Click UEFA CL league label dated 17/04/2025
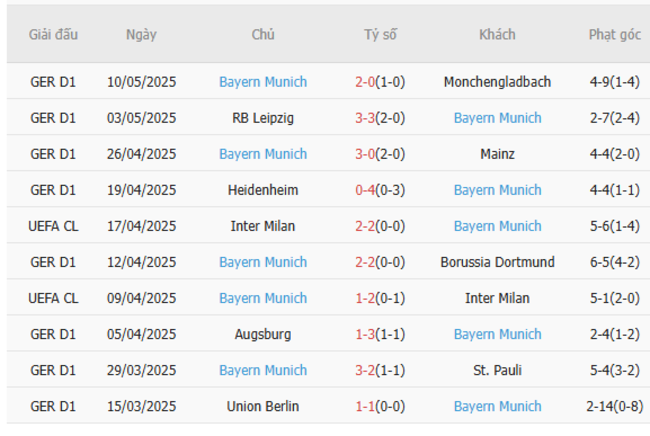 [53, 226]
